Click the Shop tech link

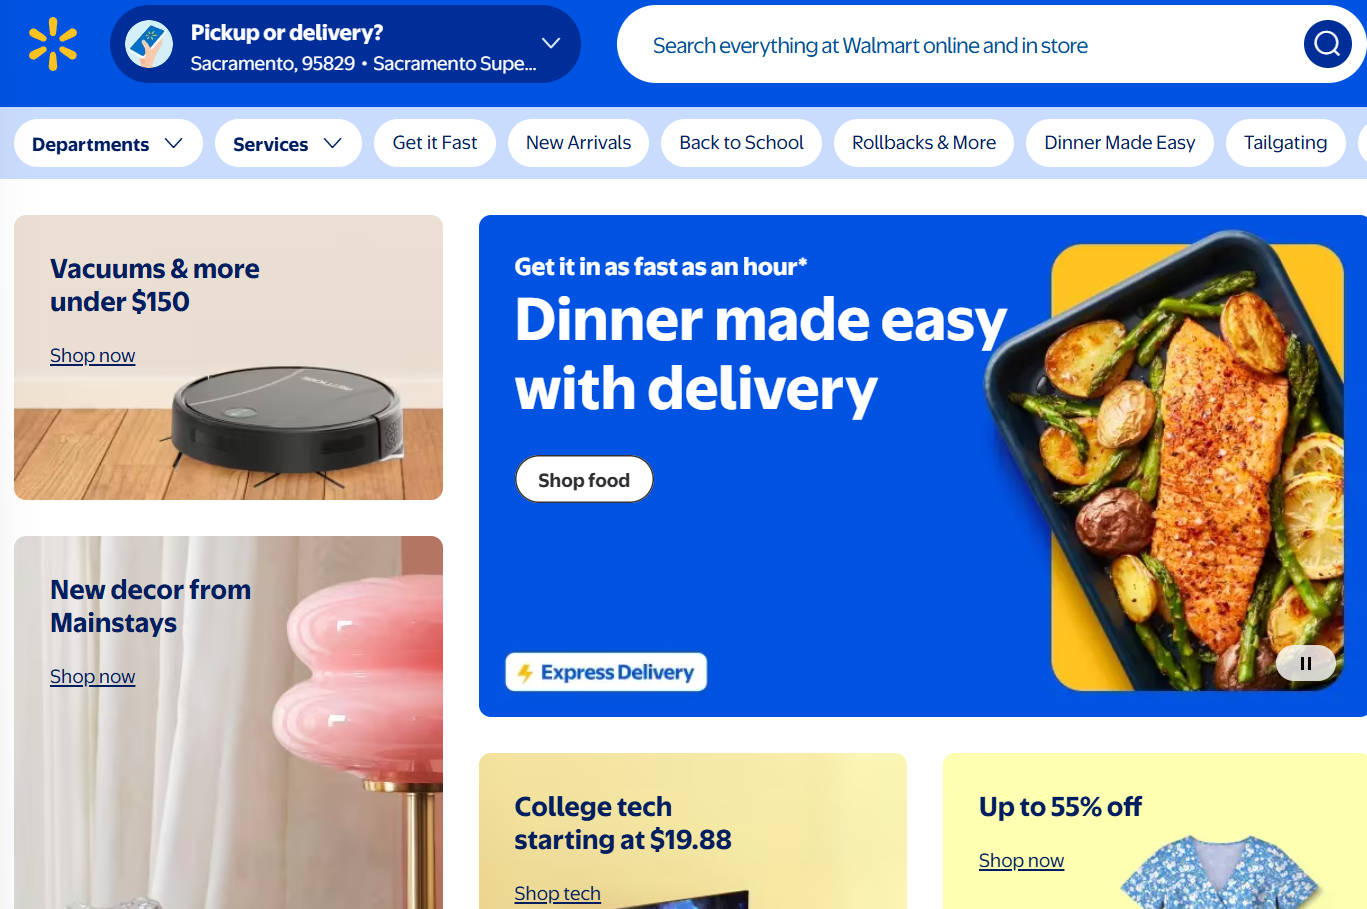[557, 893]
